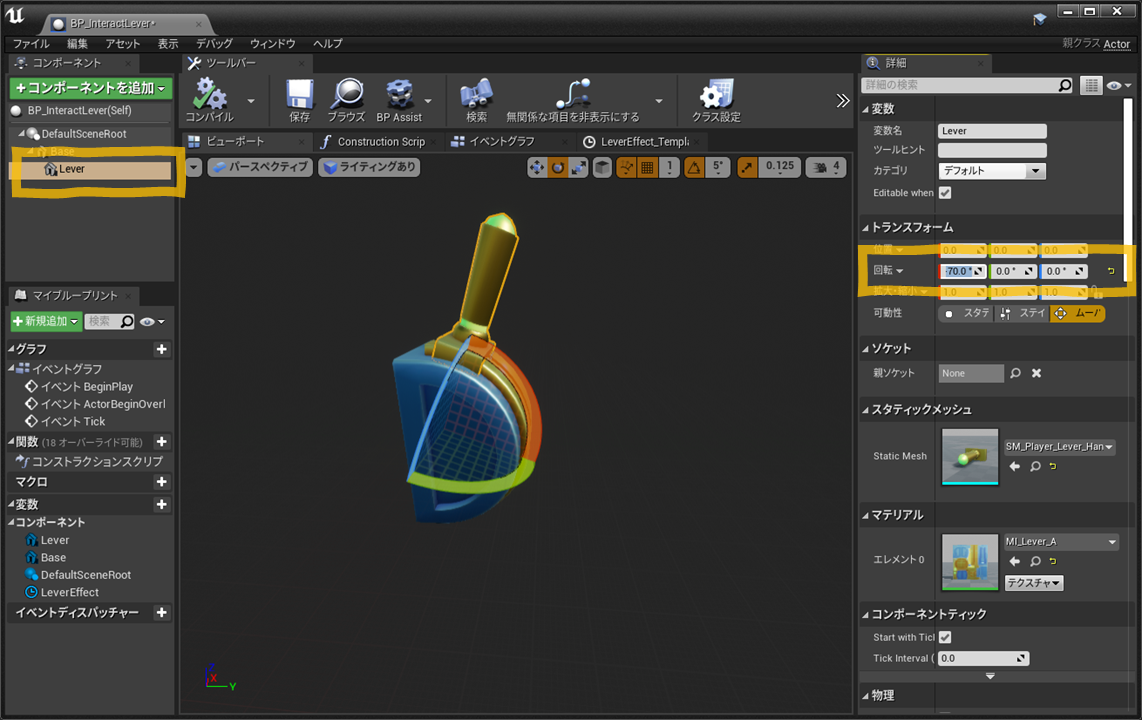Viewport: 1142px width, 720px height.
Task: Click the Tick Interval value field
Action: click(983, 658)
